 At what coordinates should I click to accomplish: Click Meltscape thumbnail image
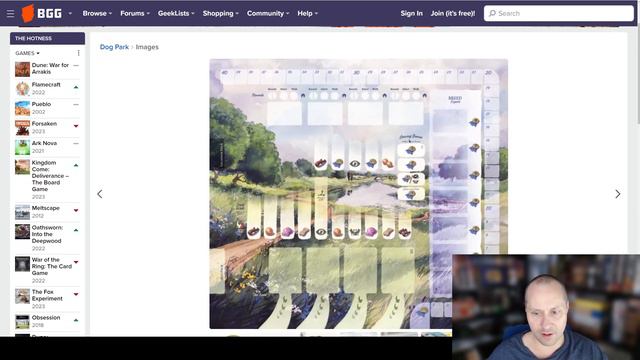(x=22, y=212)
